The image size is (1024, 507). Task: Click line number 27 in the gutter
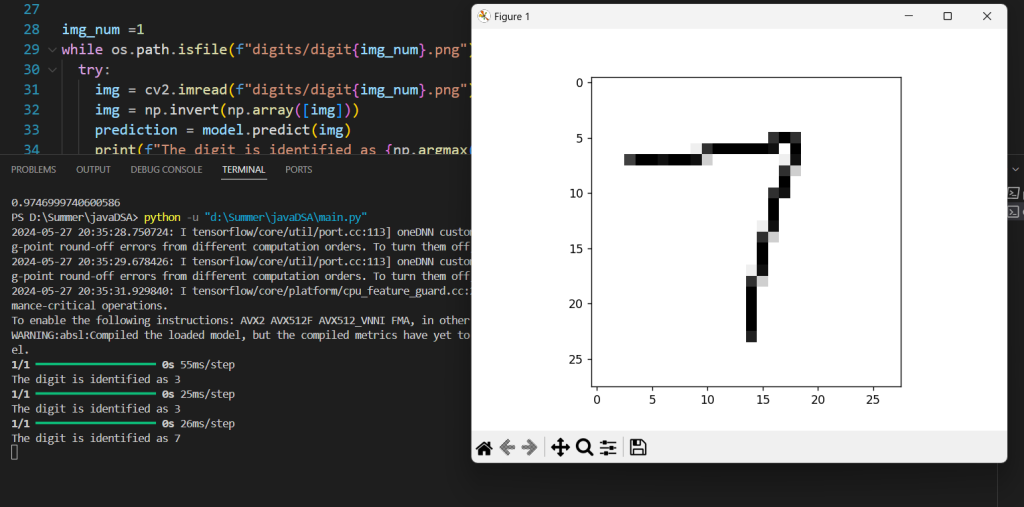point(31,10)
